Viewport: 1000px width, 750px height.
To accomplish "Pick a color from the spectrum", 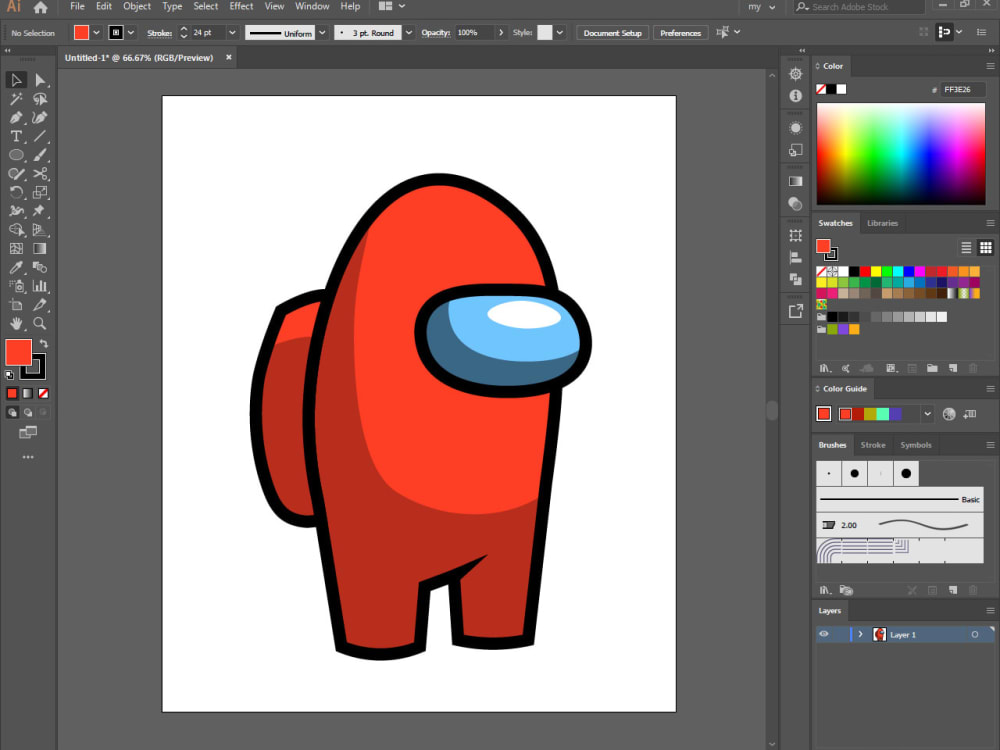I will coord(901,154).
